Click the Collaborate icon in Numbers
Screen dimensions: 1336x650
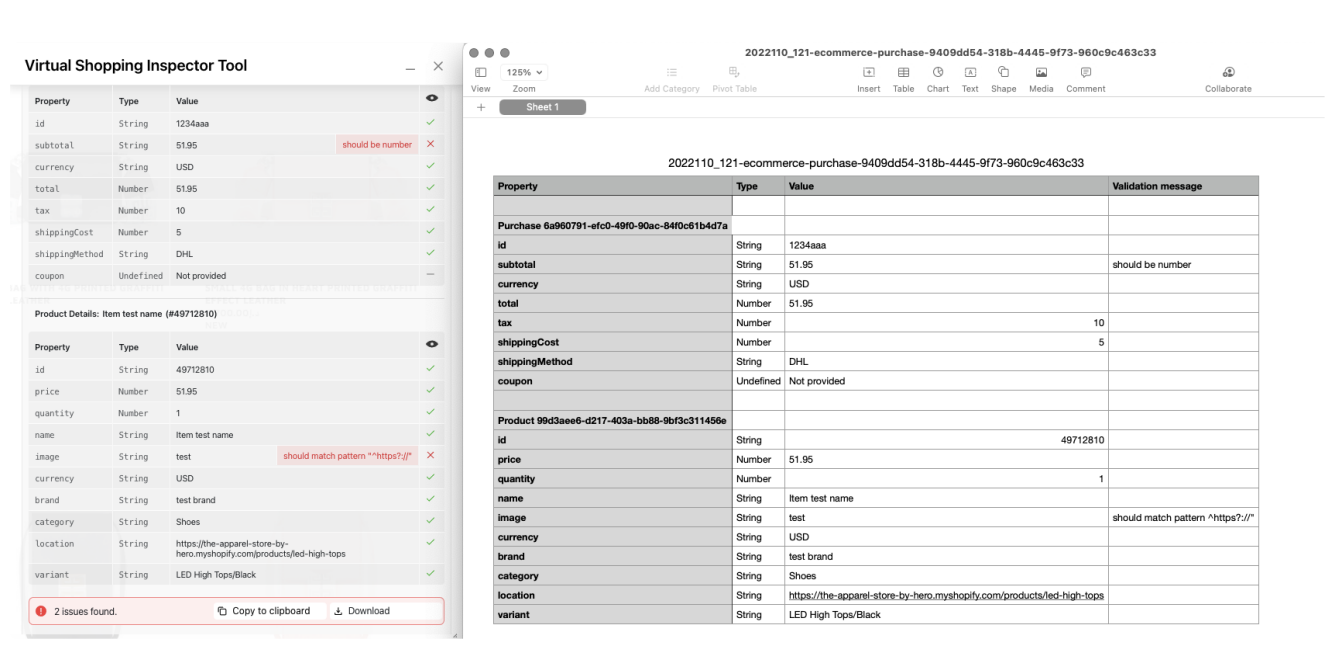(1228, 72)
